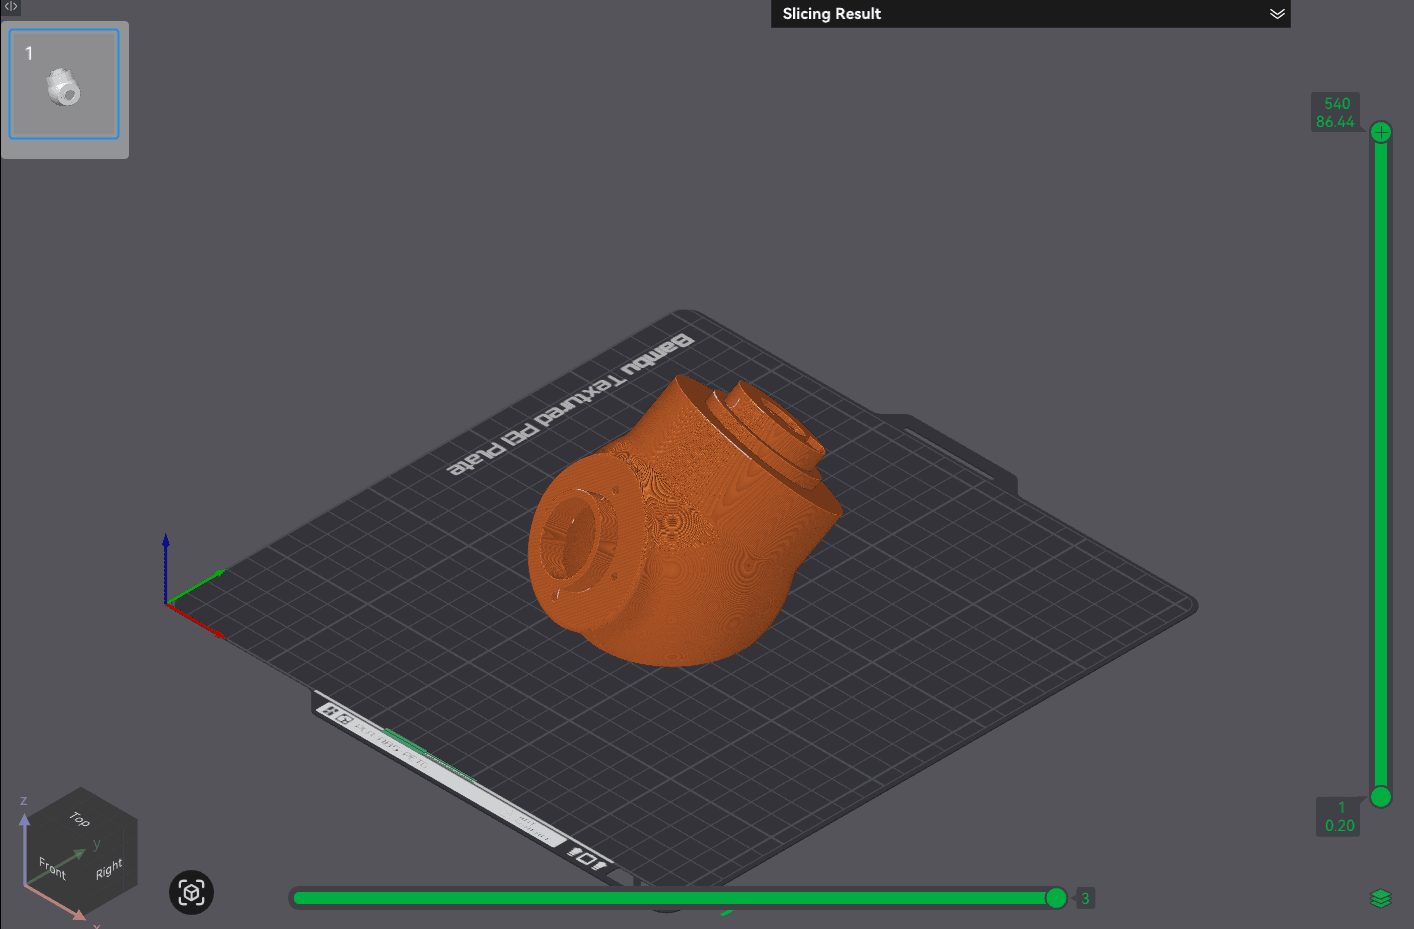Screen dimensions: 1414x929
Task: Click the plus icon on top layer handle
Action: coord(1380,131)
